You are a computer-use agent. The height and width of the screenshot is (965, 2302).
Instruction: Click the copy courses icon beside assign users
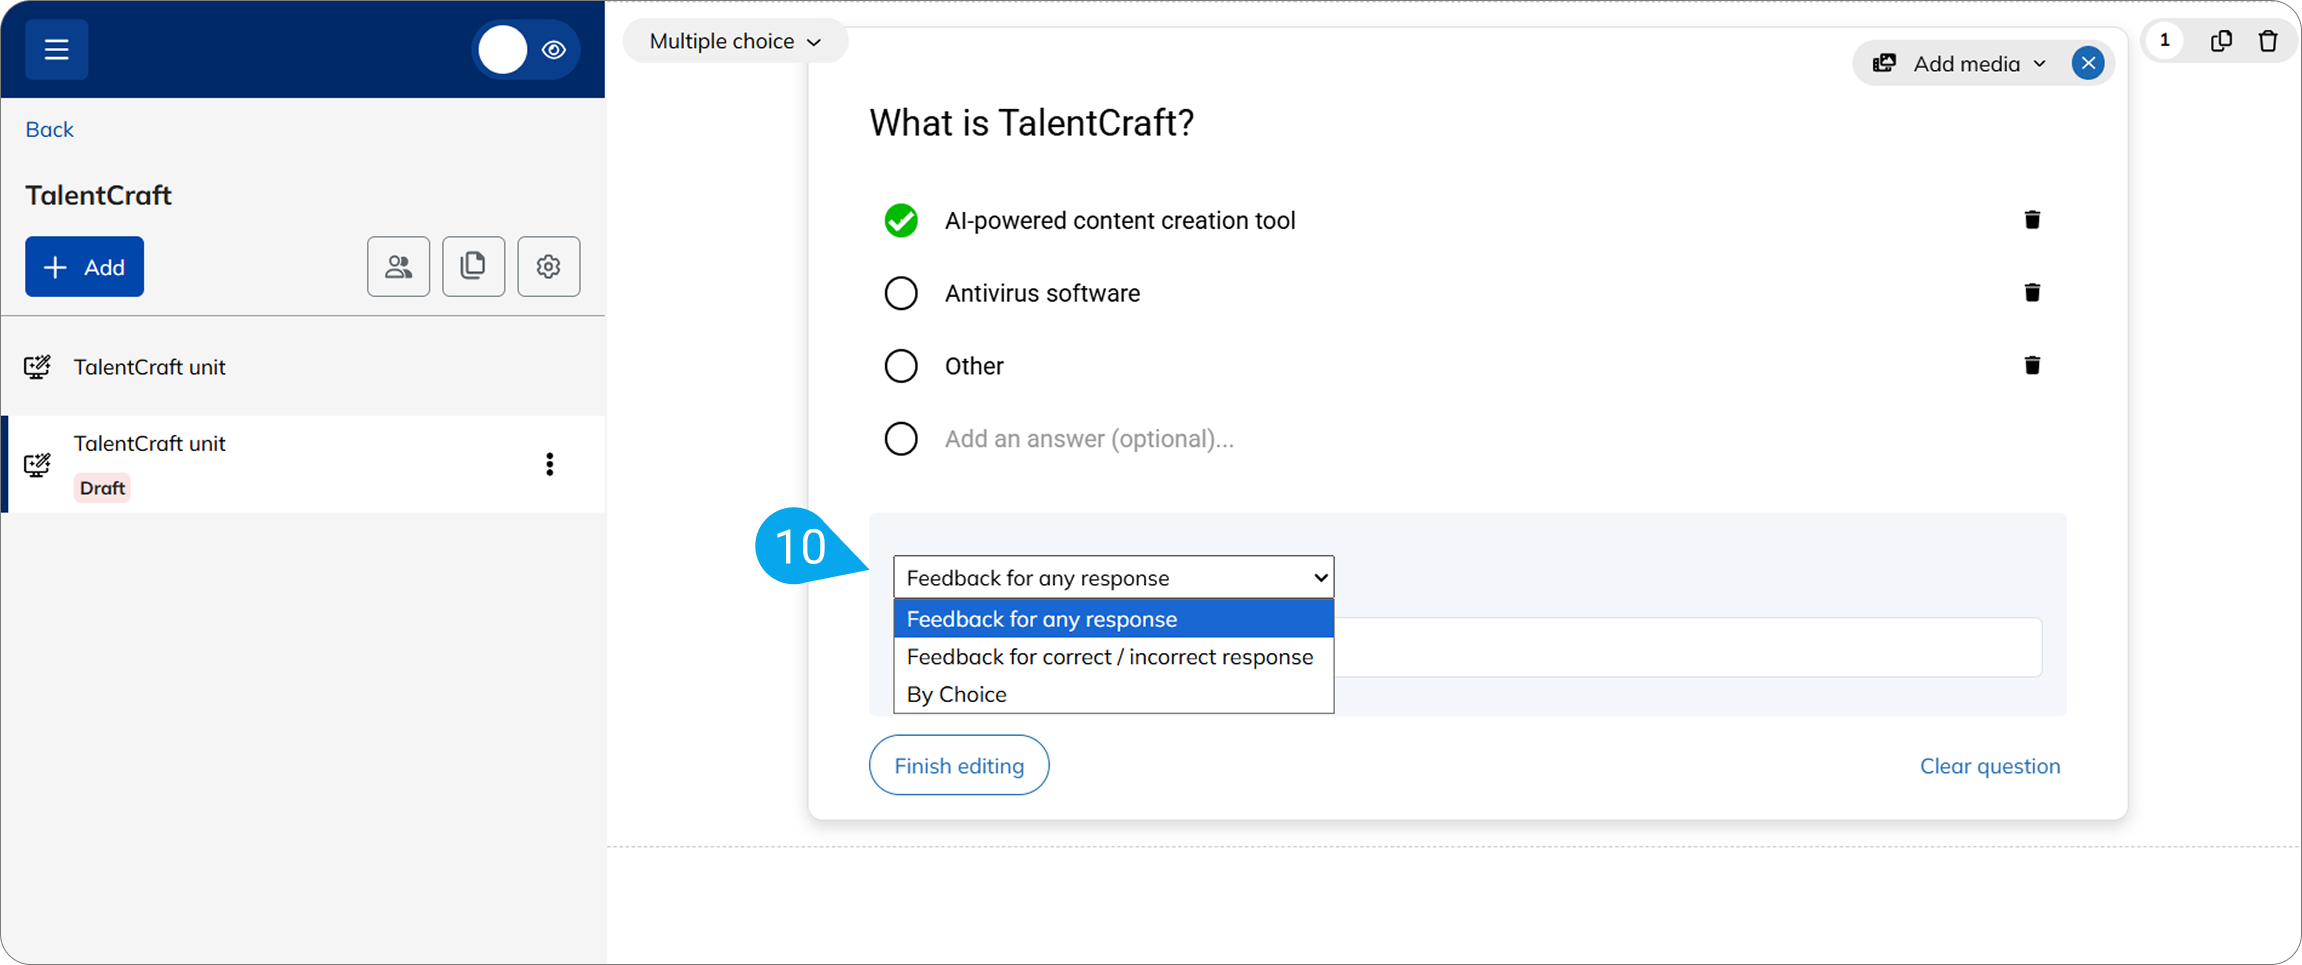click(473, 266)
